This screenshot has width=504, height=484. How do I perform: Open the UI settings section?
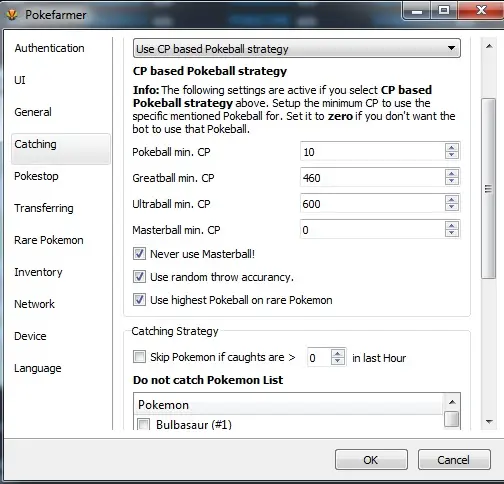coord(20,80)
